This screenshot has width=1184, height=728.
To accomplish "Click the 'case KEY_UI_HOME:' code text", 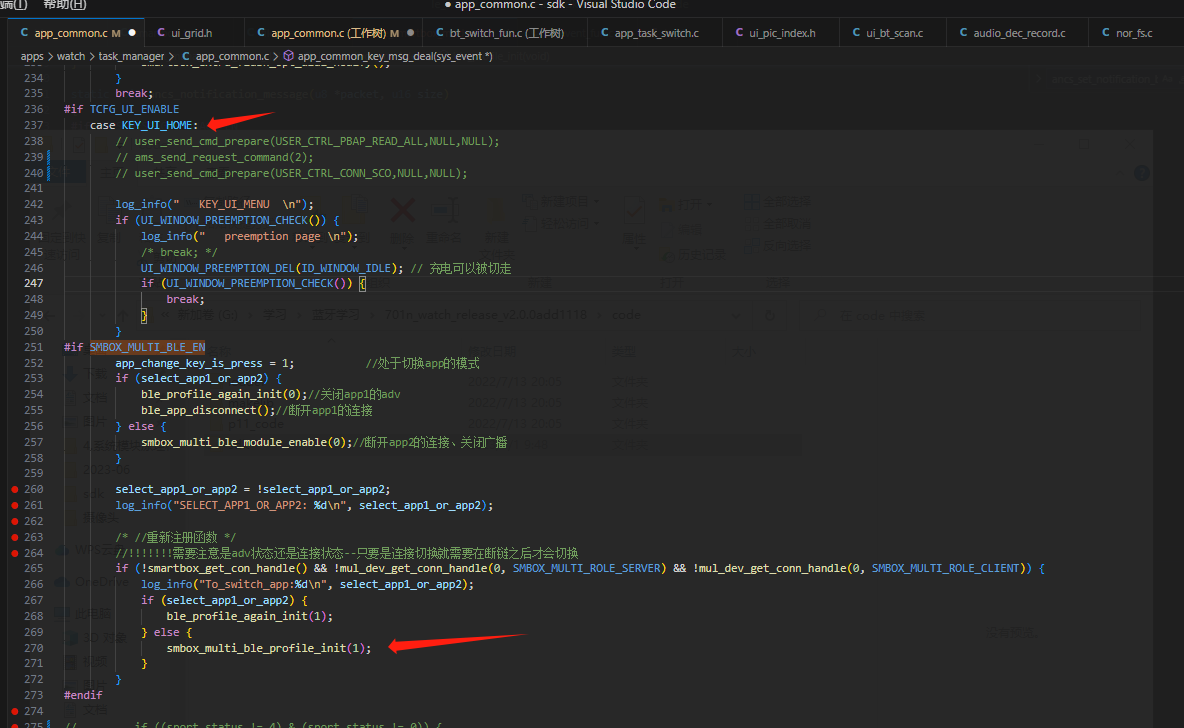I will [x=143, y=125].
